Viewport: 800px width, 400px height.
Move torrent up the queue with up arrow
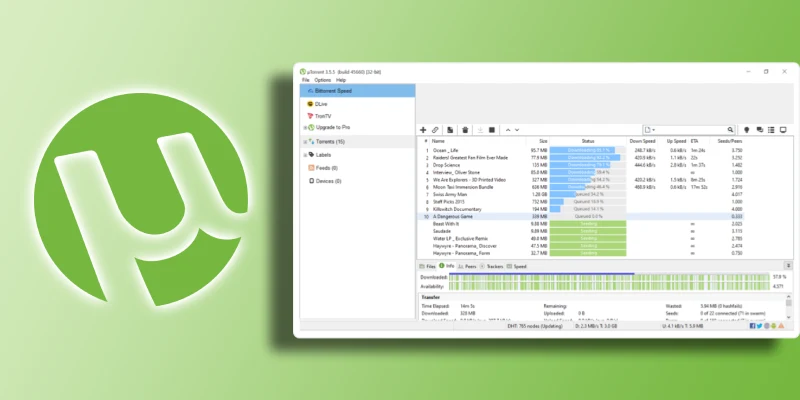[507, 129]
